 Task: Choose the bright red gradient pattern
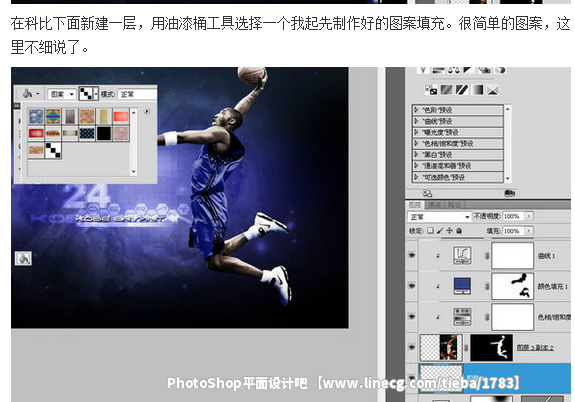pos(121,117)
